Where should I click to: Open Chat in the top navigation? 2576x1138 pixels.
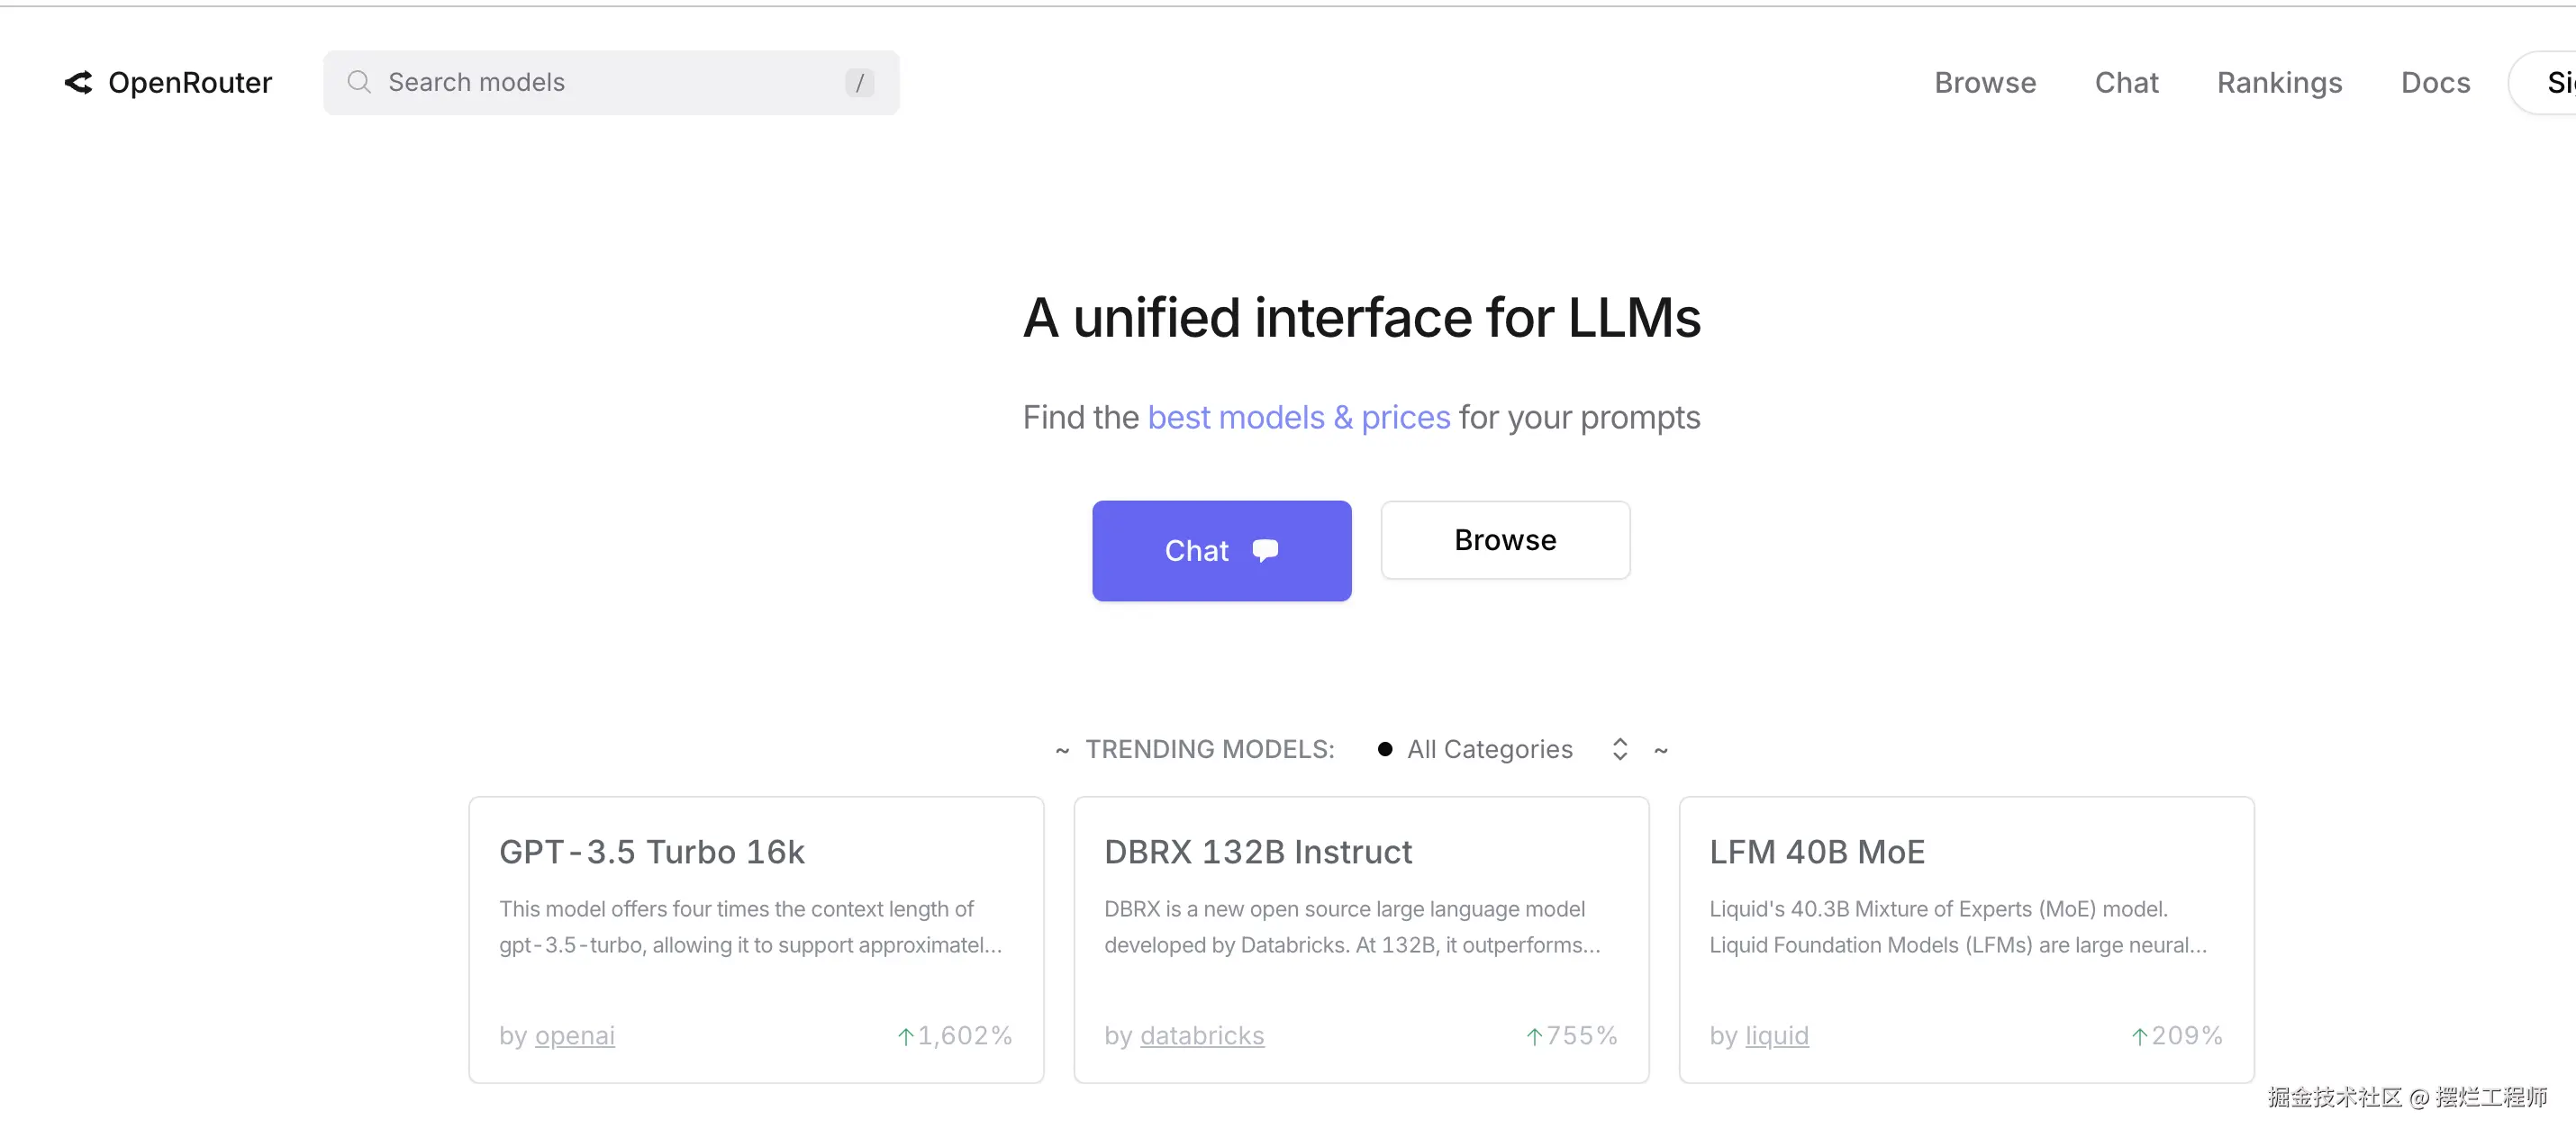[x=2126, y=83]
